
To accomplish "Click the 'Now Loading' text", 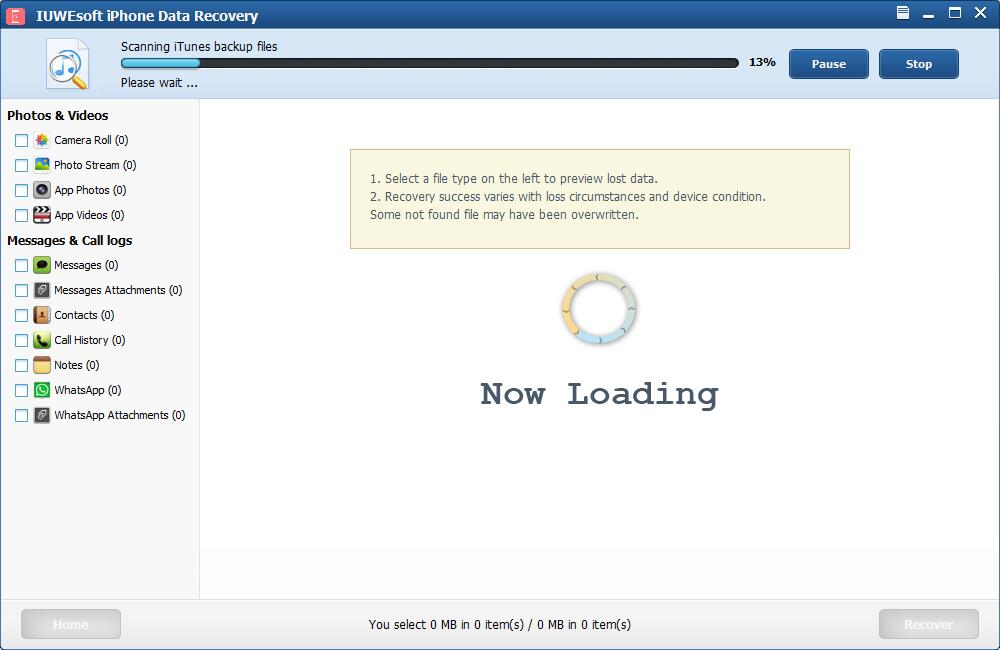I will point(599,394).
